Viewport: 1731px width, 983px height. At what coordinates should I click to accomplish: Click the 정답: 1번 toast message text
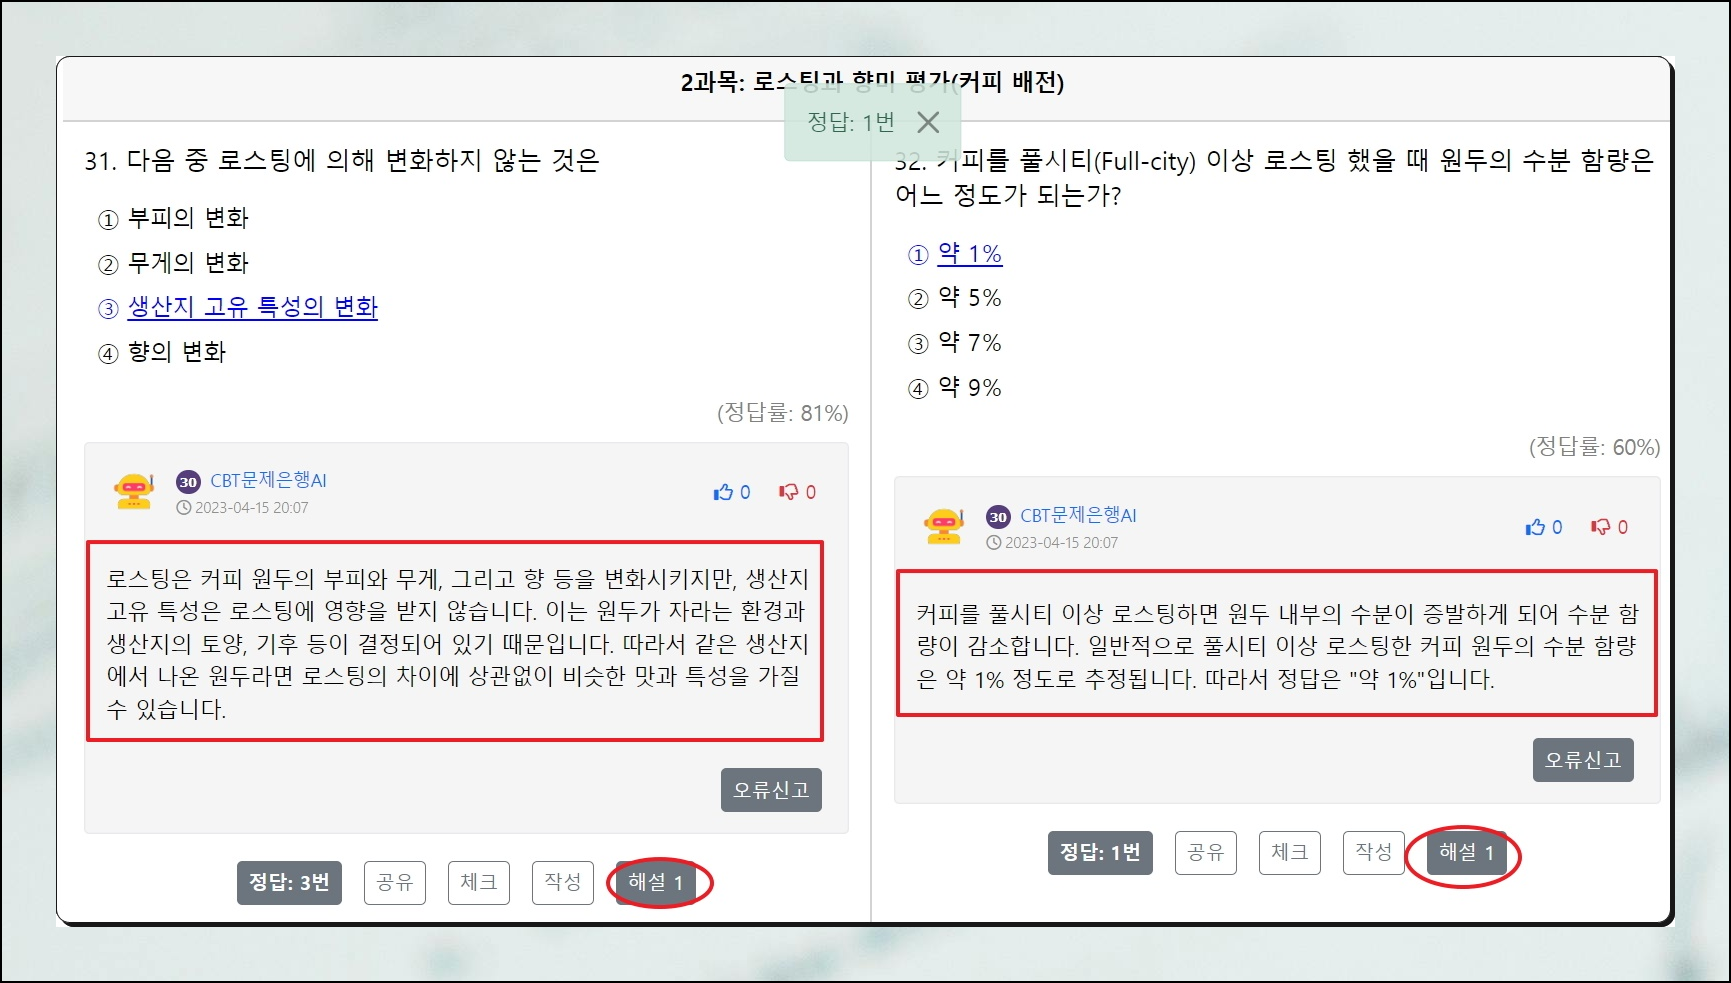click(850, 122)
